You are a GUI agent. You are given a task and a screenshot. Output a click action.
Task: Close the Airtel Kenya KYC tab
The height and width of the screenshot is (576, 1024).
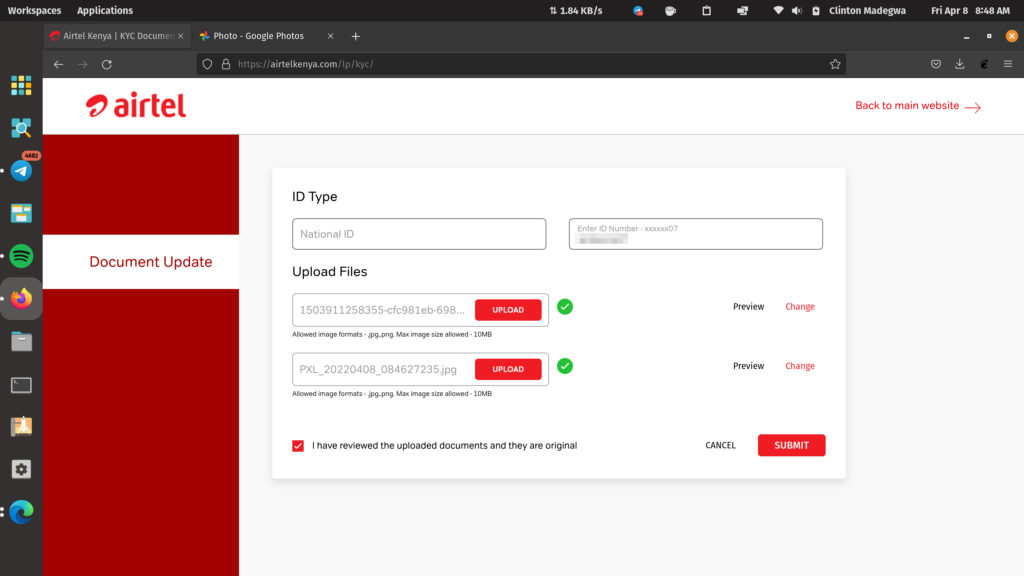[181, 36]
